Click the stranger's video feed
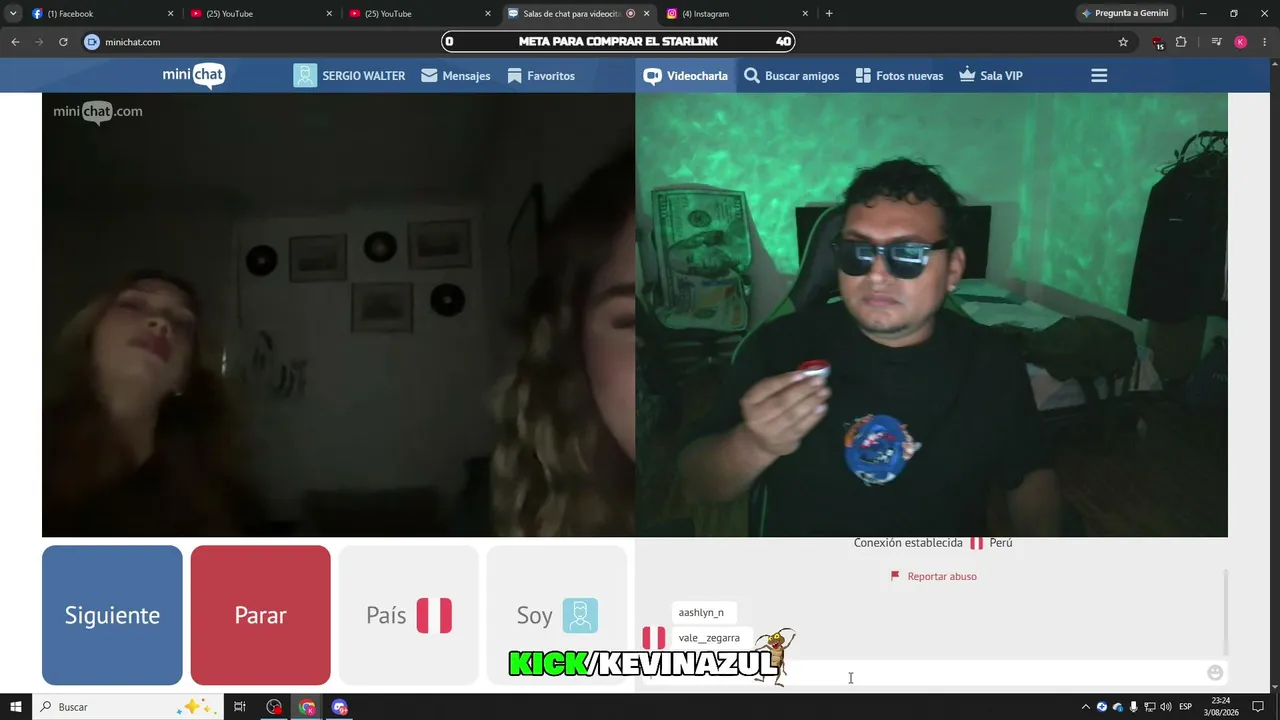Image resolution: width=1280 pixels, height=720 pixels. (x=338, y=315)
